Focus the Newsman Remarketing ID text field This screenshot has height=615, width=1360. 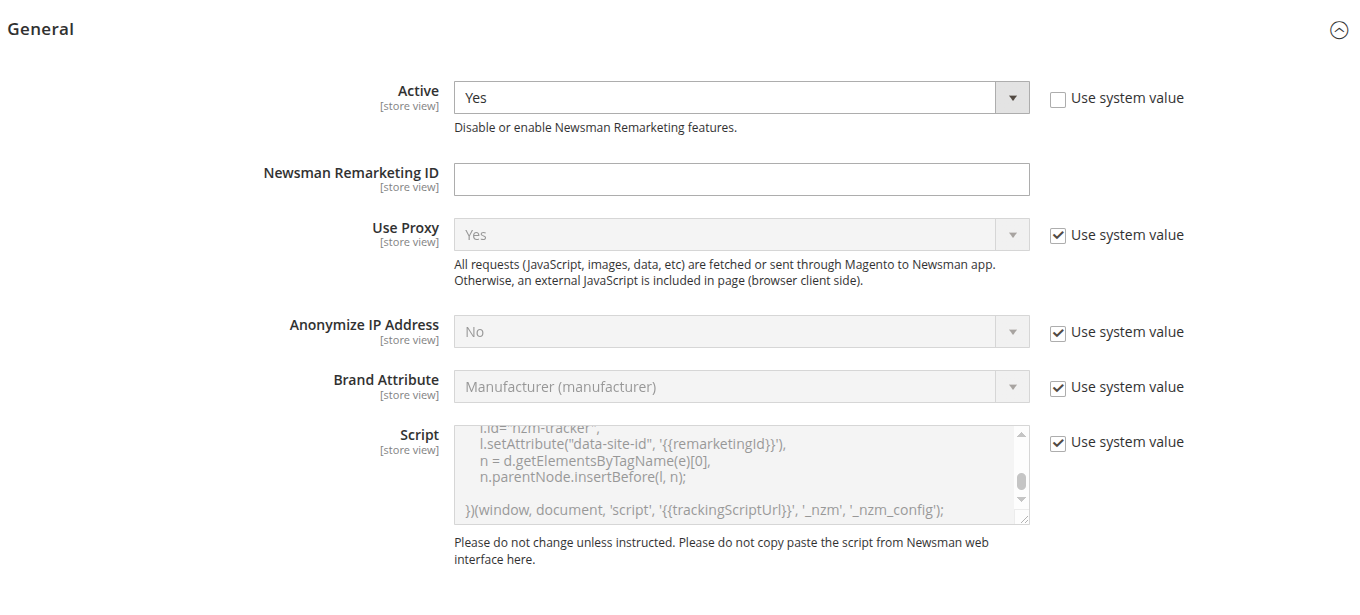click(x=741, y=180)
